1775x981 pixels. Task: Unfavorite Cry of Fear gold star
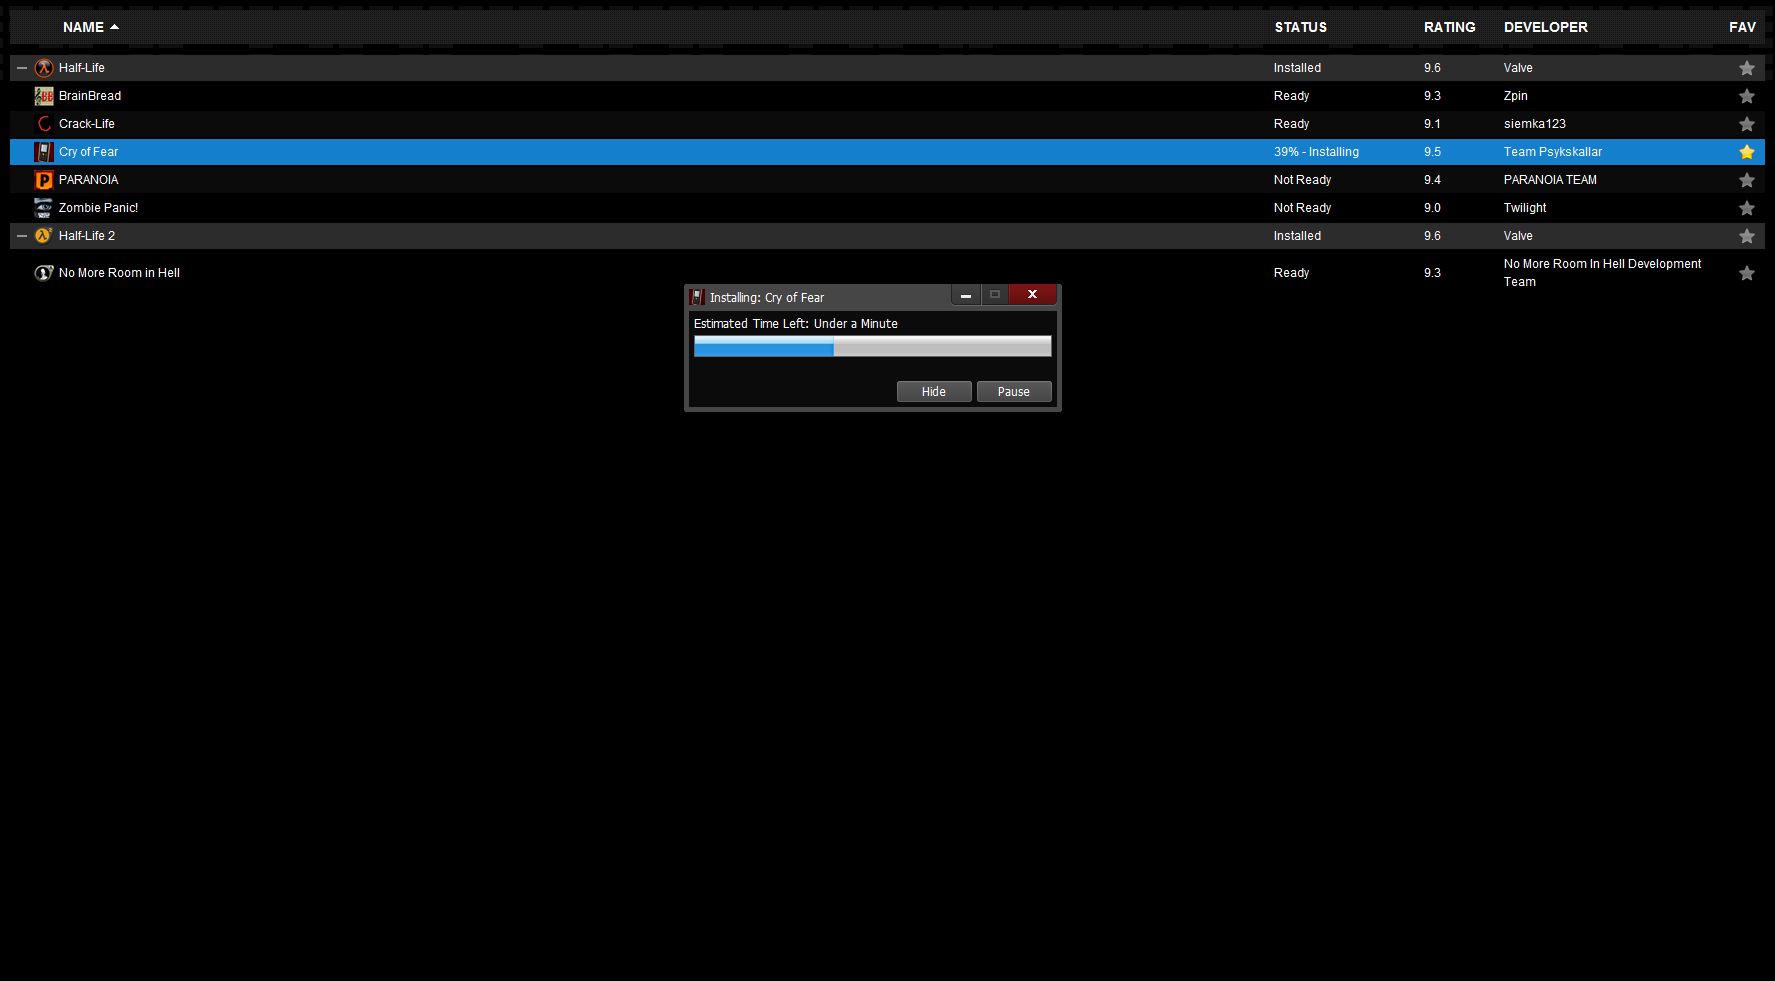tap(1747, 152)
